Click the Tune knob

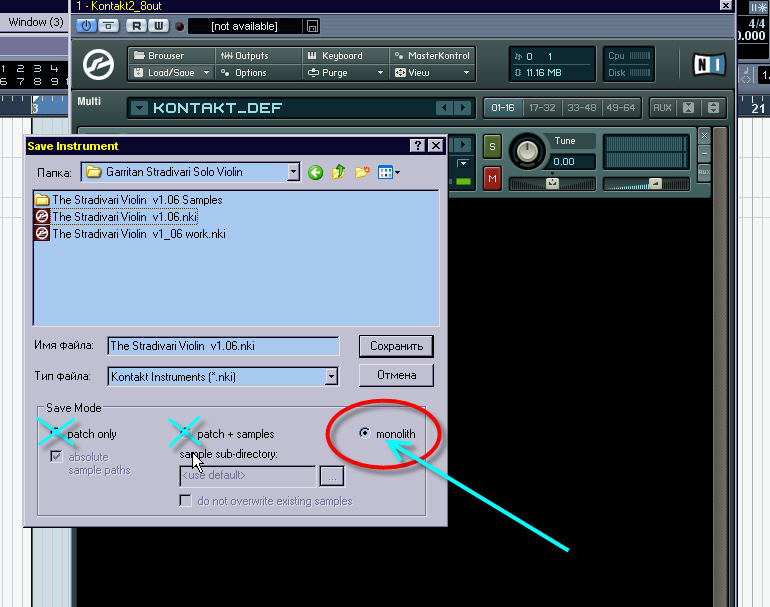coord(527,152)
